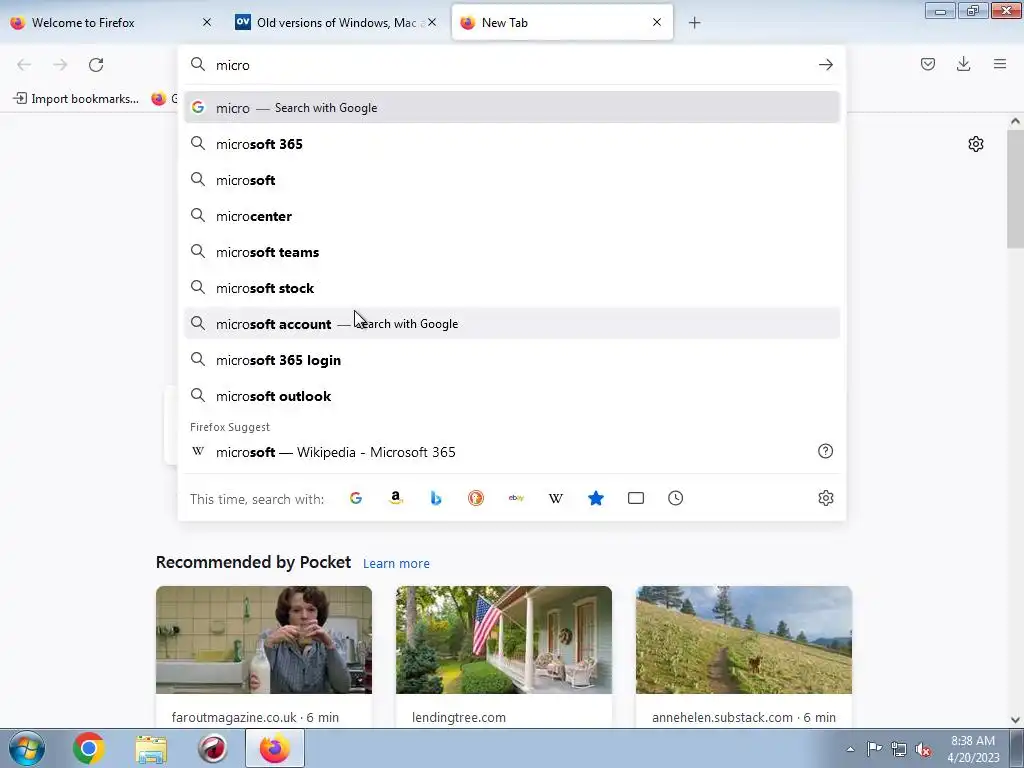This screenshot has height=768, width=1024.
Task: Open search settings gear in dropdown
Action: (825, 498)
